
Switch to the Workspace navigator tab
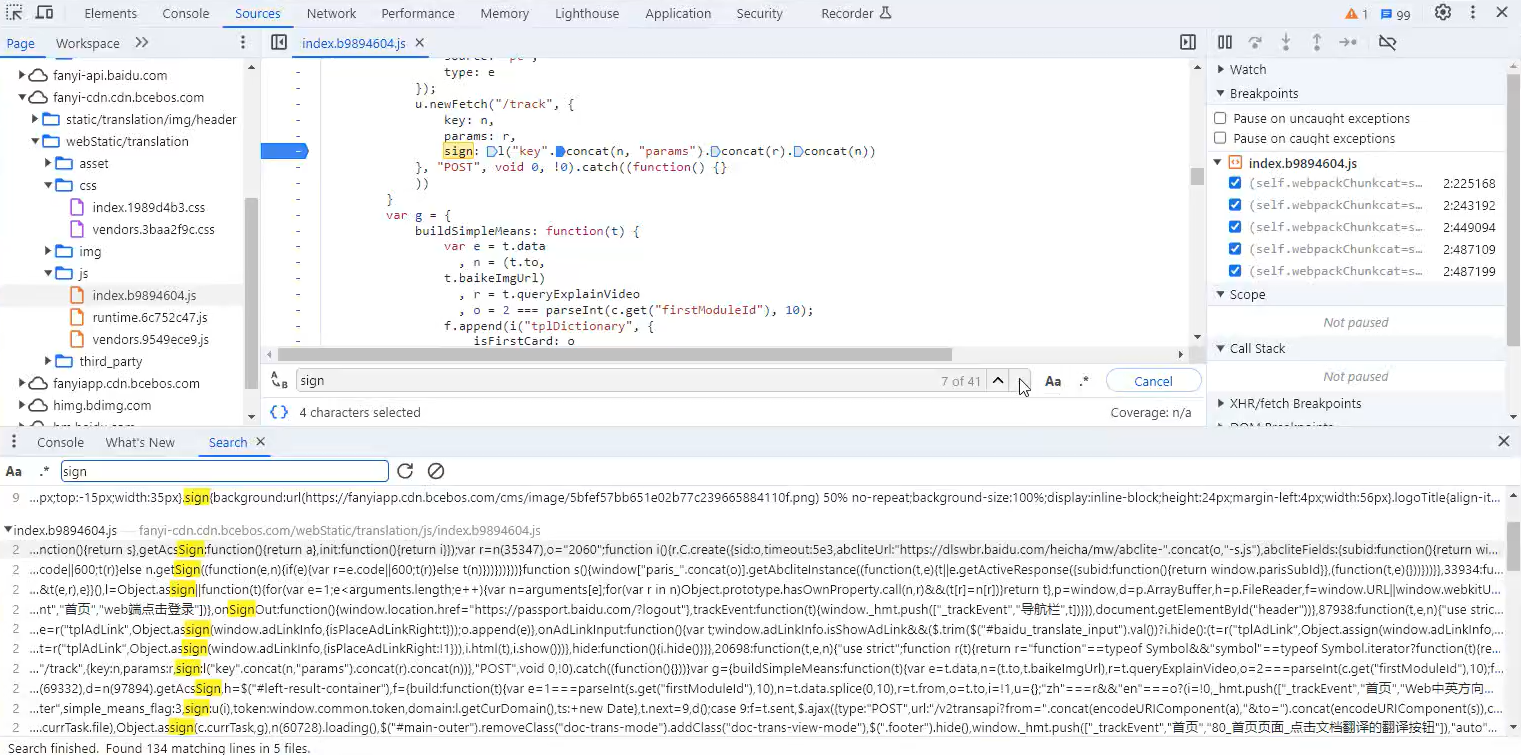pos(87,43)
